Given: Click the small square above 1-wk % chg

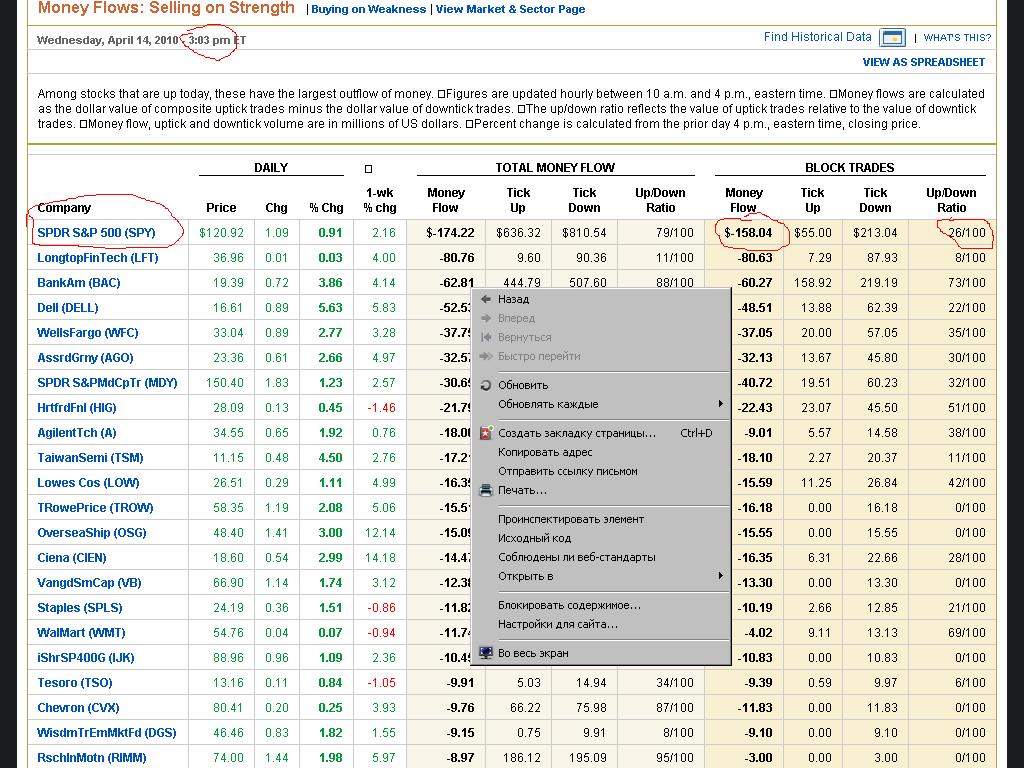Looking at the screenshot, I should point(368,169).
